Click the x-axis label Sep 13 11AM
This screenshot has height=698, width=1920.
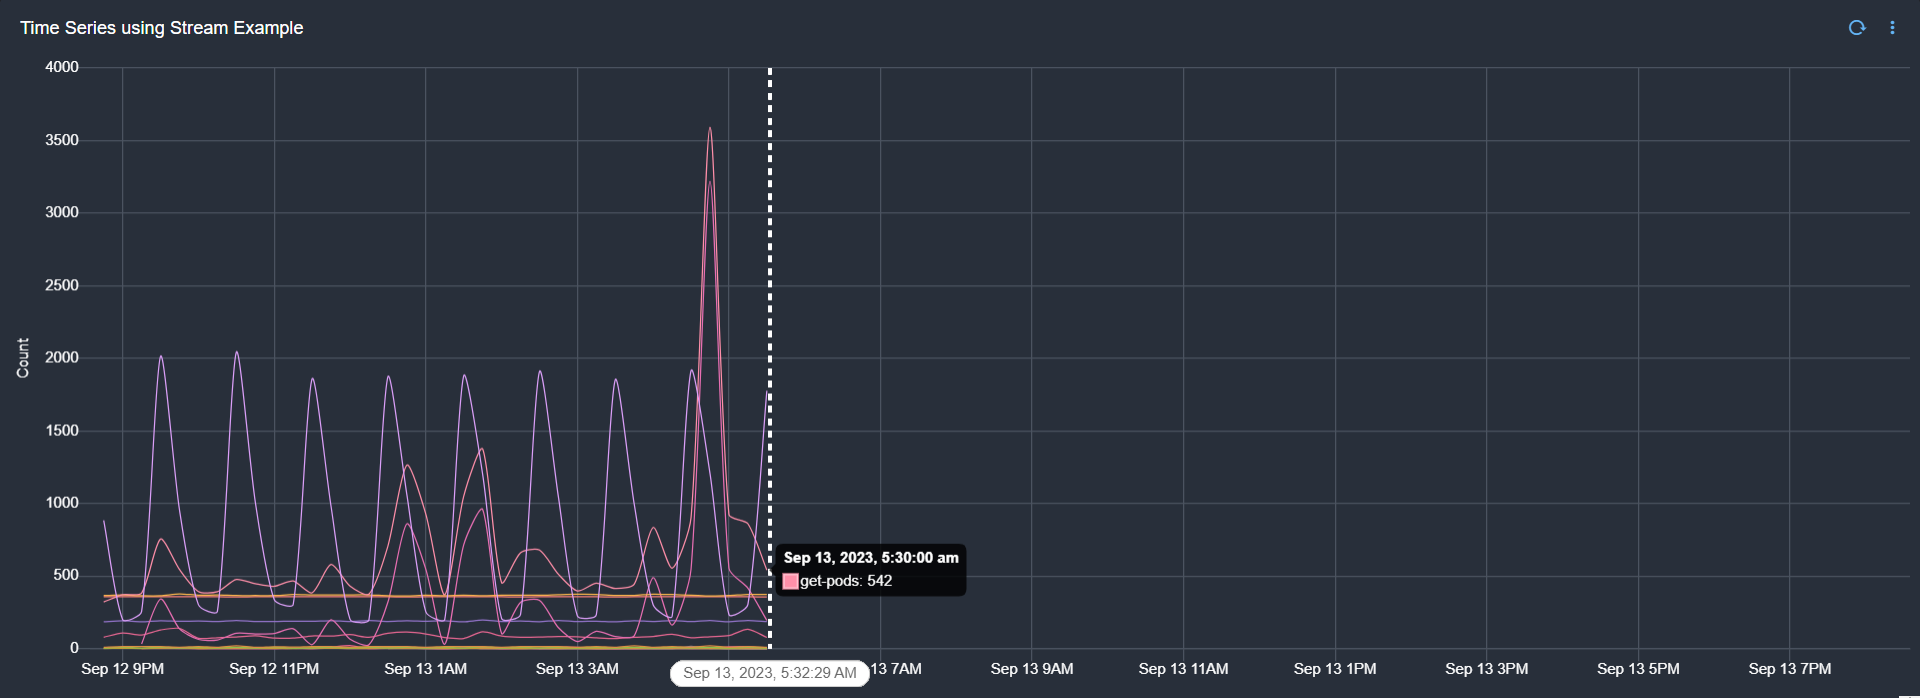point(1183,669)
